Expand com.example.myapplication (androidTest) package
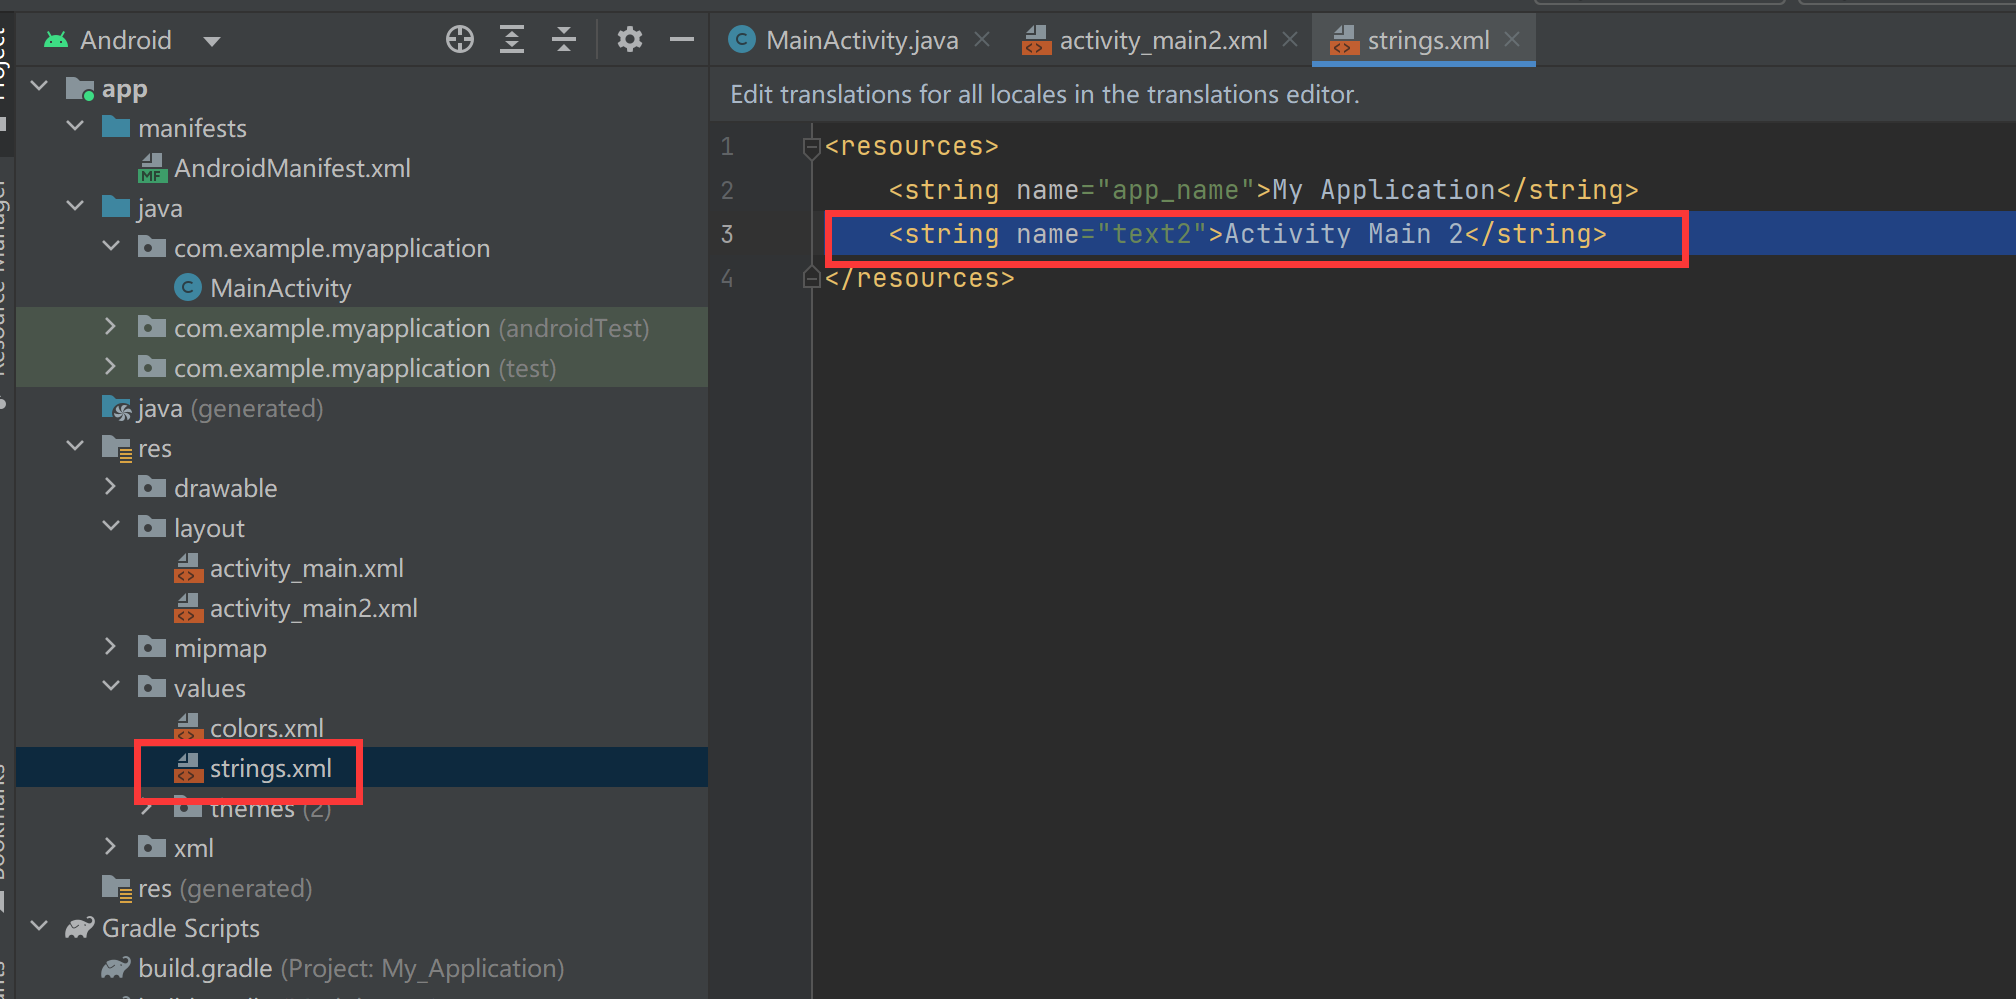 [x=111, y=327]
